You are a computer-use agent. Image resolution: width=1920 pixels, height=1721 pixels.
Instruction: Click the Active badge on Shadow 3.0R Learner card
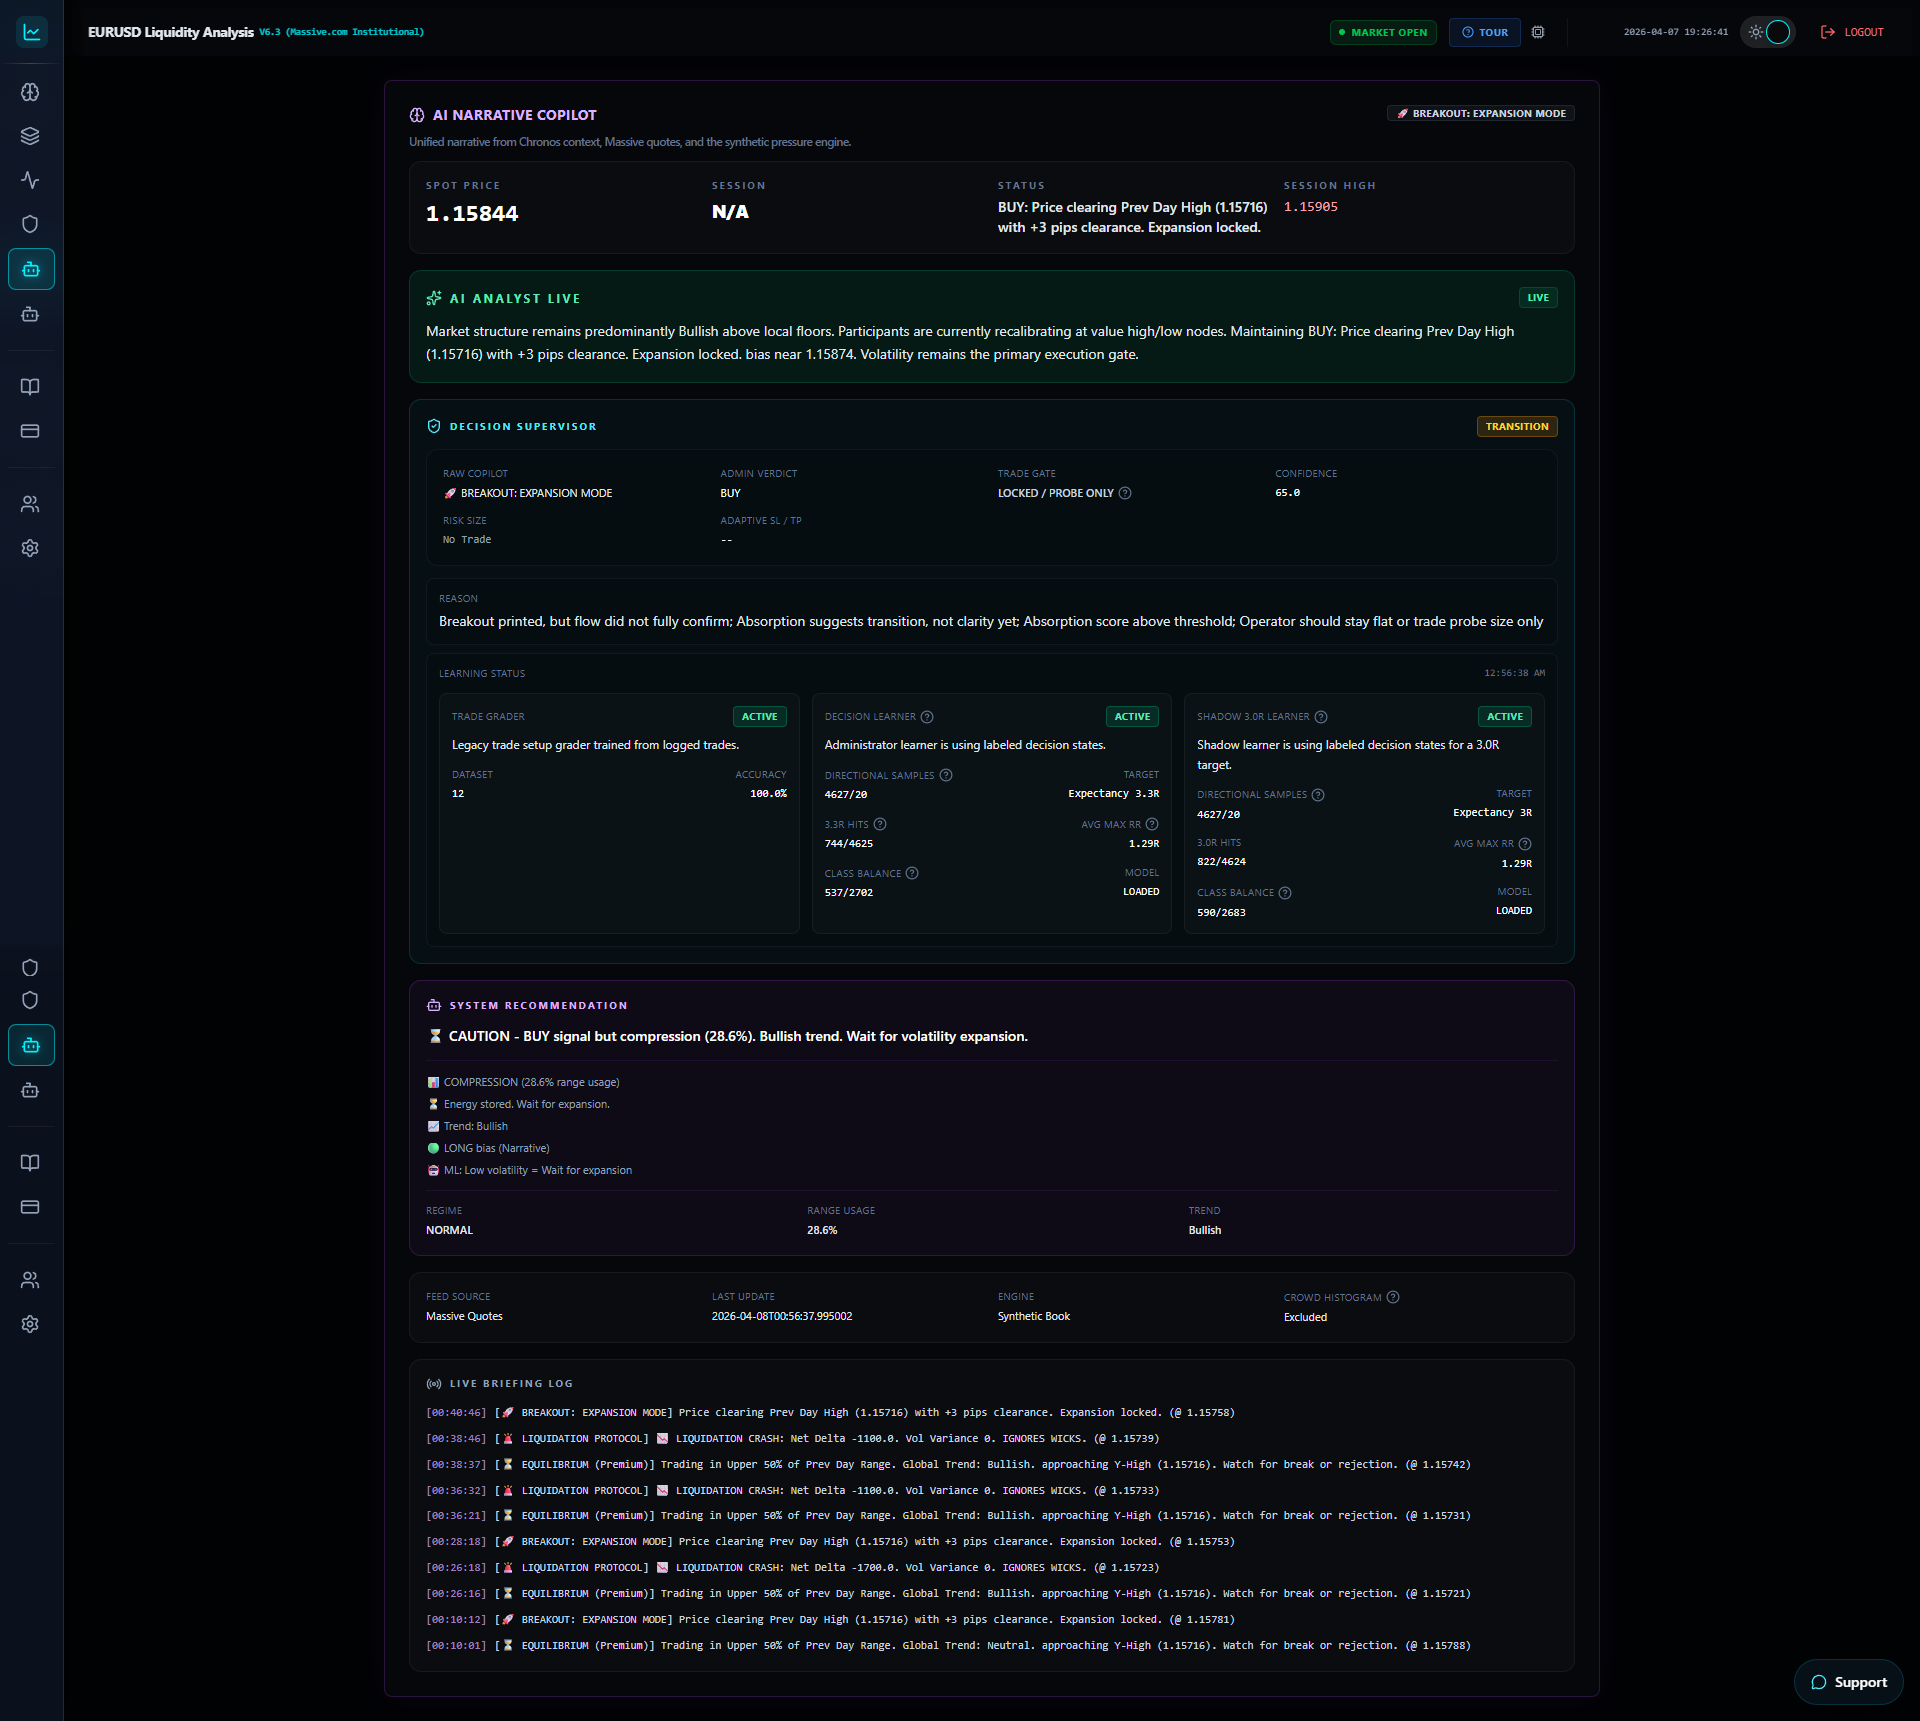click(x=1504, y=717)
